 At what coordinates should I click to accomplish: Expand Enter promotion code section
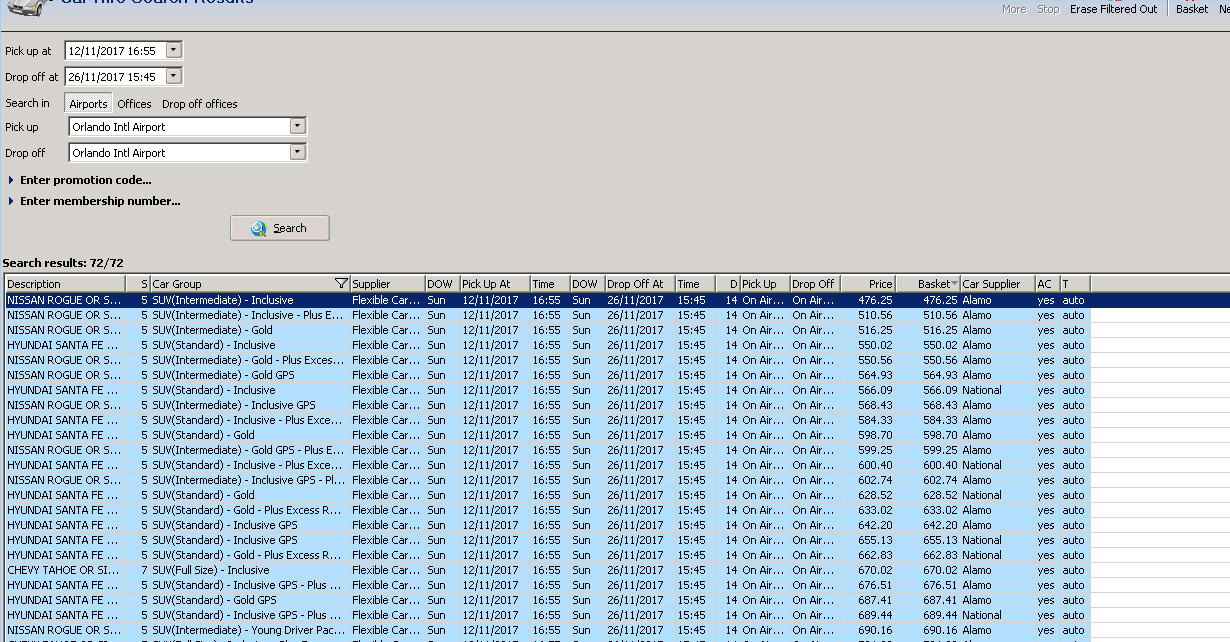click(80, 180)
